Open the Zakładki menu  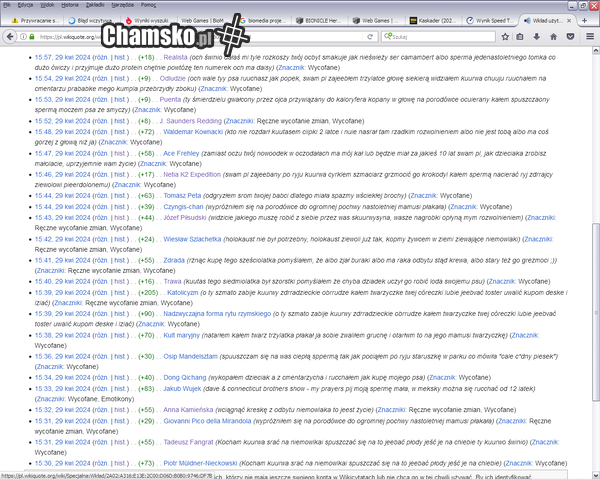(x=93, y=5)
